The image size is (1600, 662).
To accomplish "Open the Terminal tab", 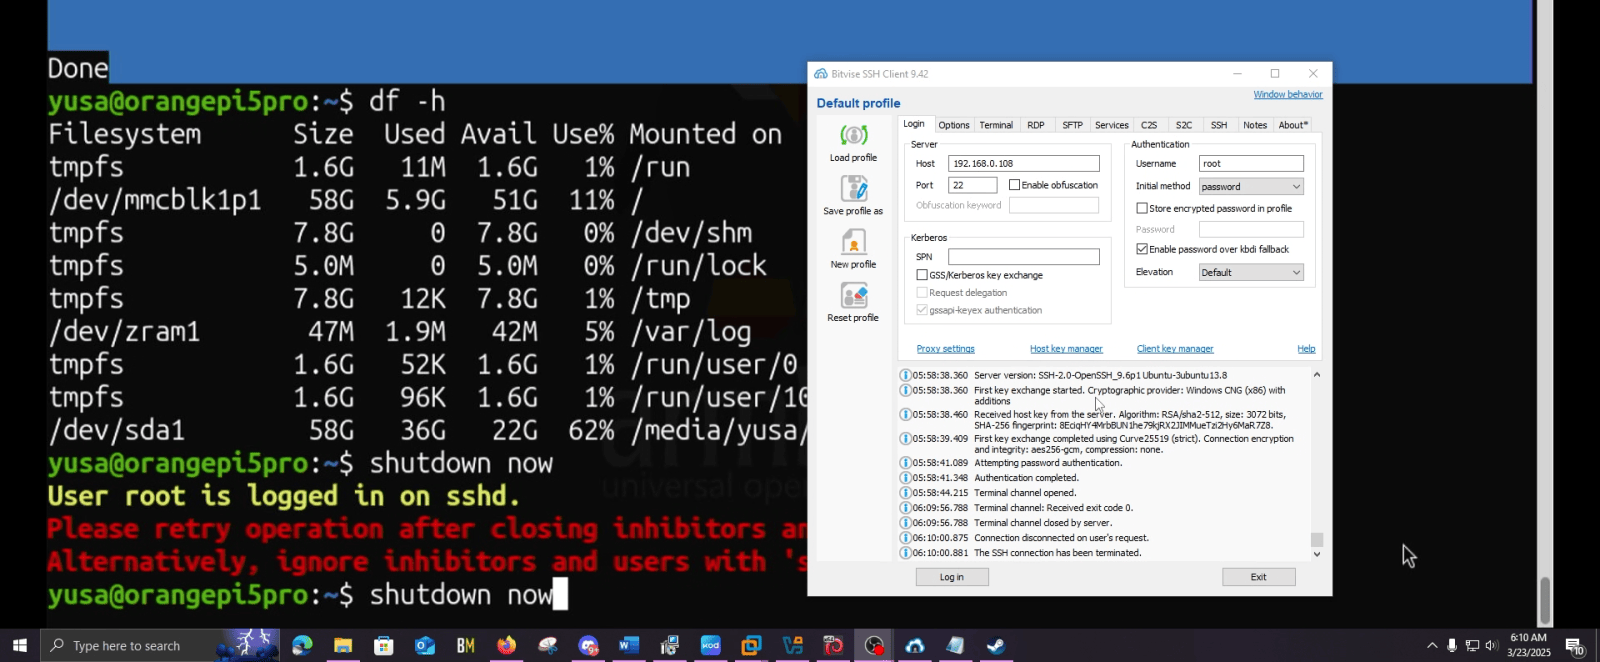I will point(996,125).
